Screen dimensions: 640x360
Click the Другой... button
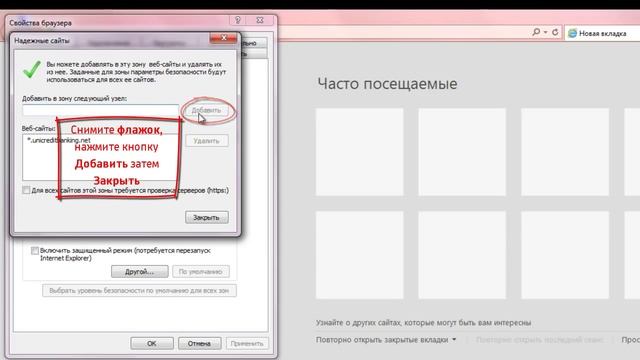(x=140, y=271)
